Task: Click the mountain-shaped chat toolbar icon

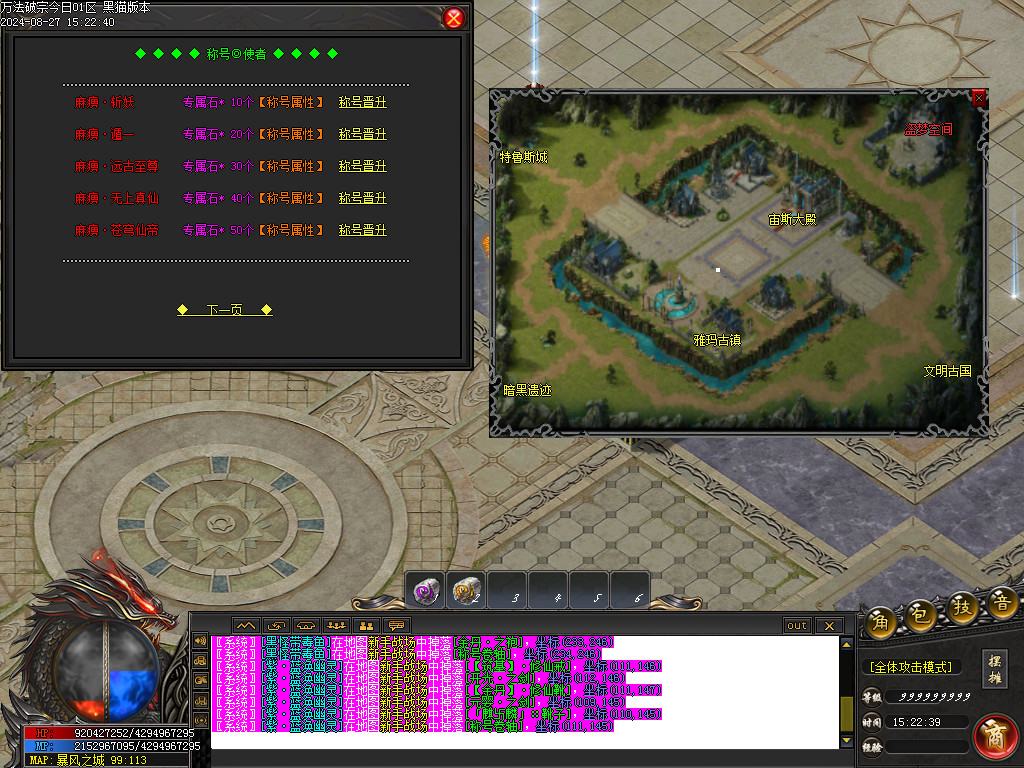Action: click(246, 626)
